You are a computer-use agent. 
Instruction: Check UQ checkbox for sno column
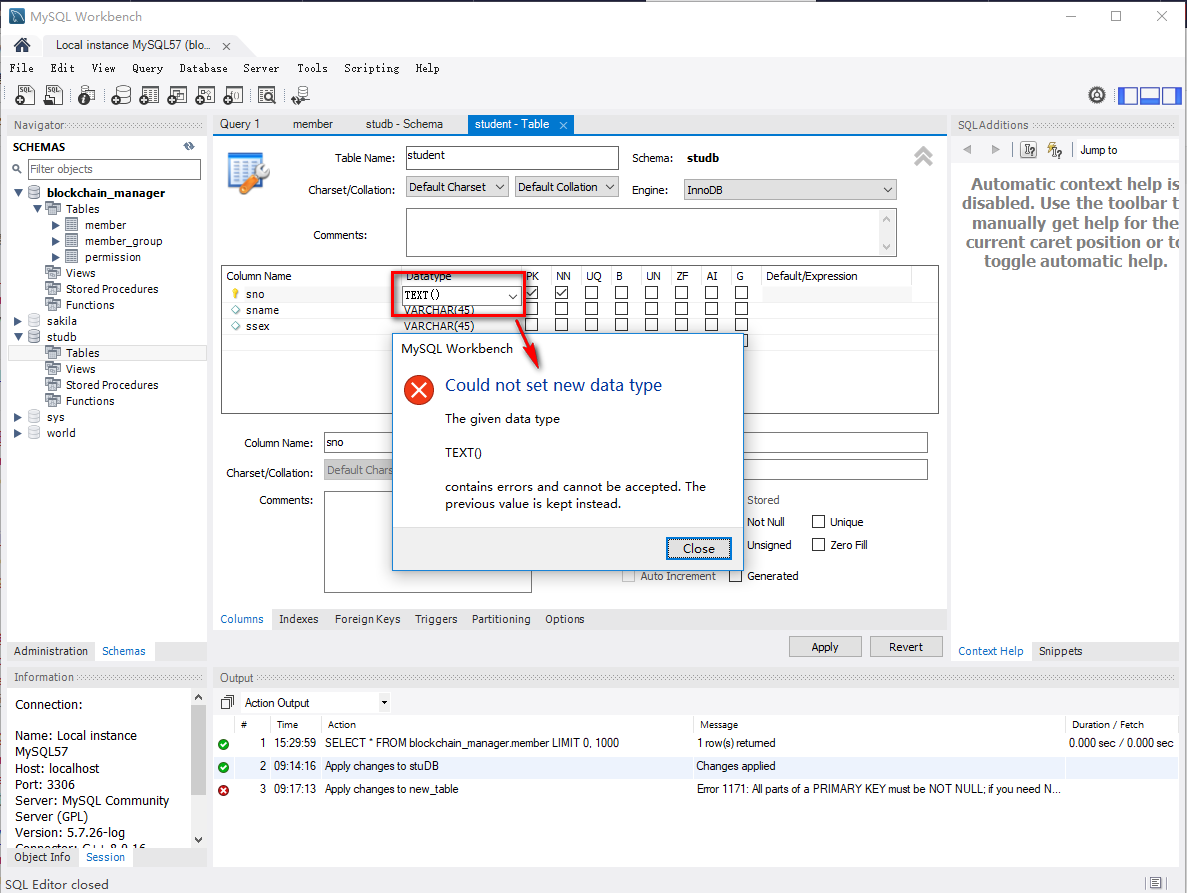pyautogui.click(x=591, y=293)
